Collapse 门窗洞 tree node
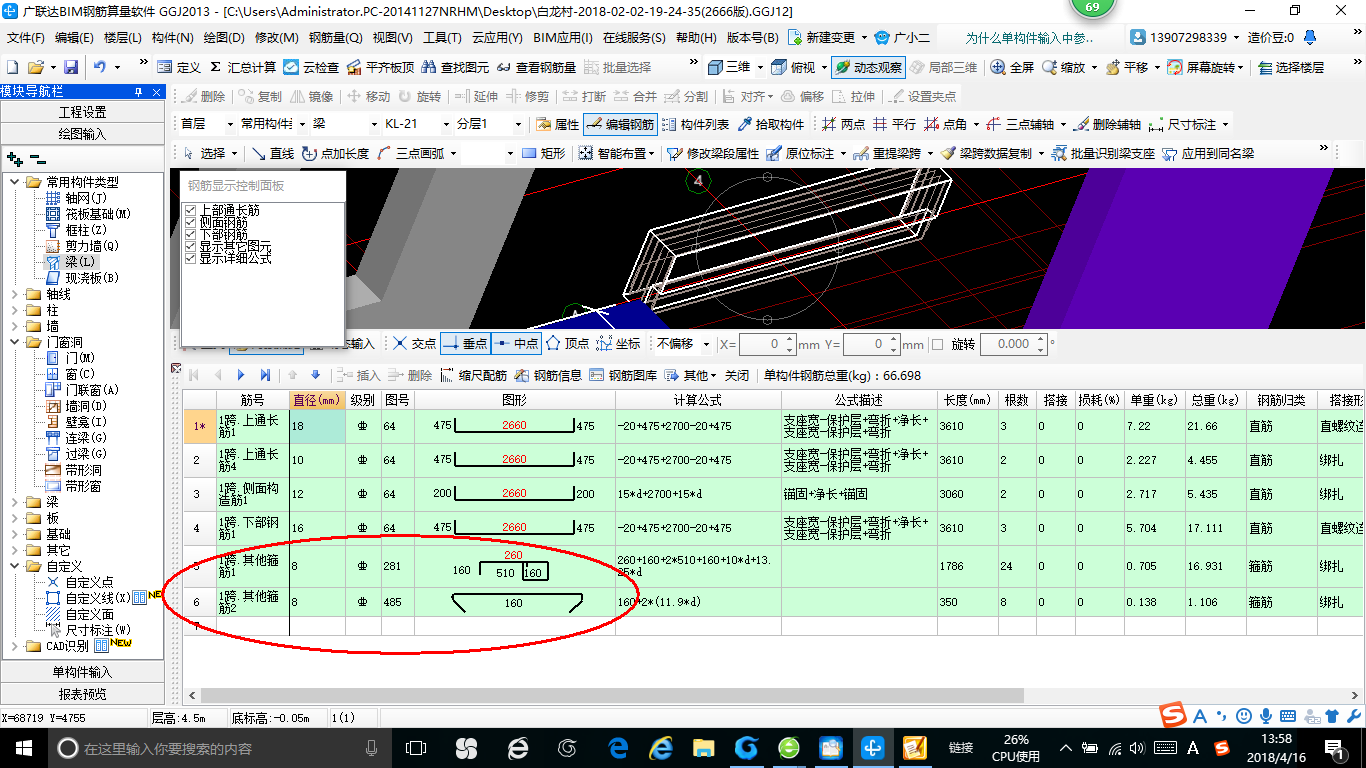 [x=15, y=342]
